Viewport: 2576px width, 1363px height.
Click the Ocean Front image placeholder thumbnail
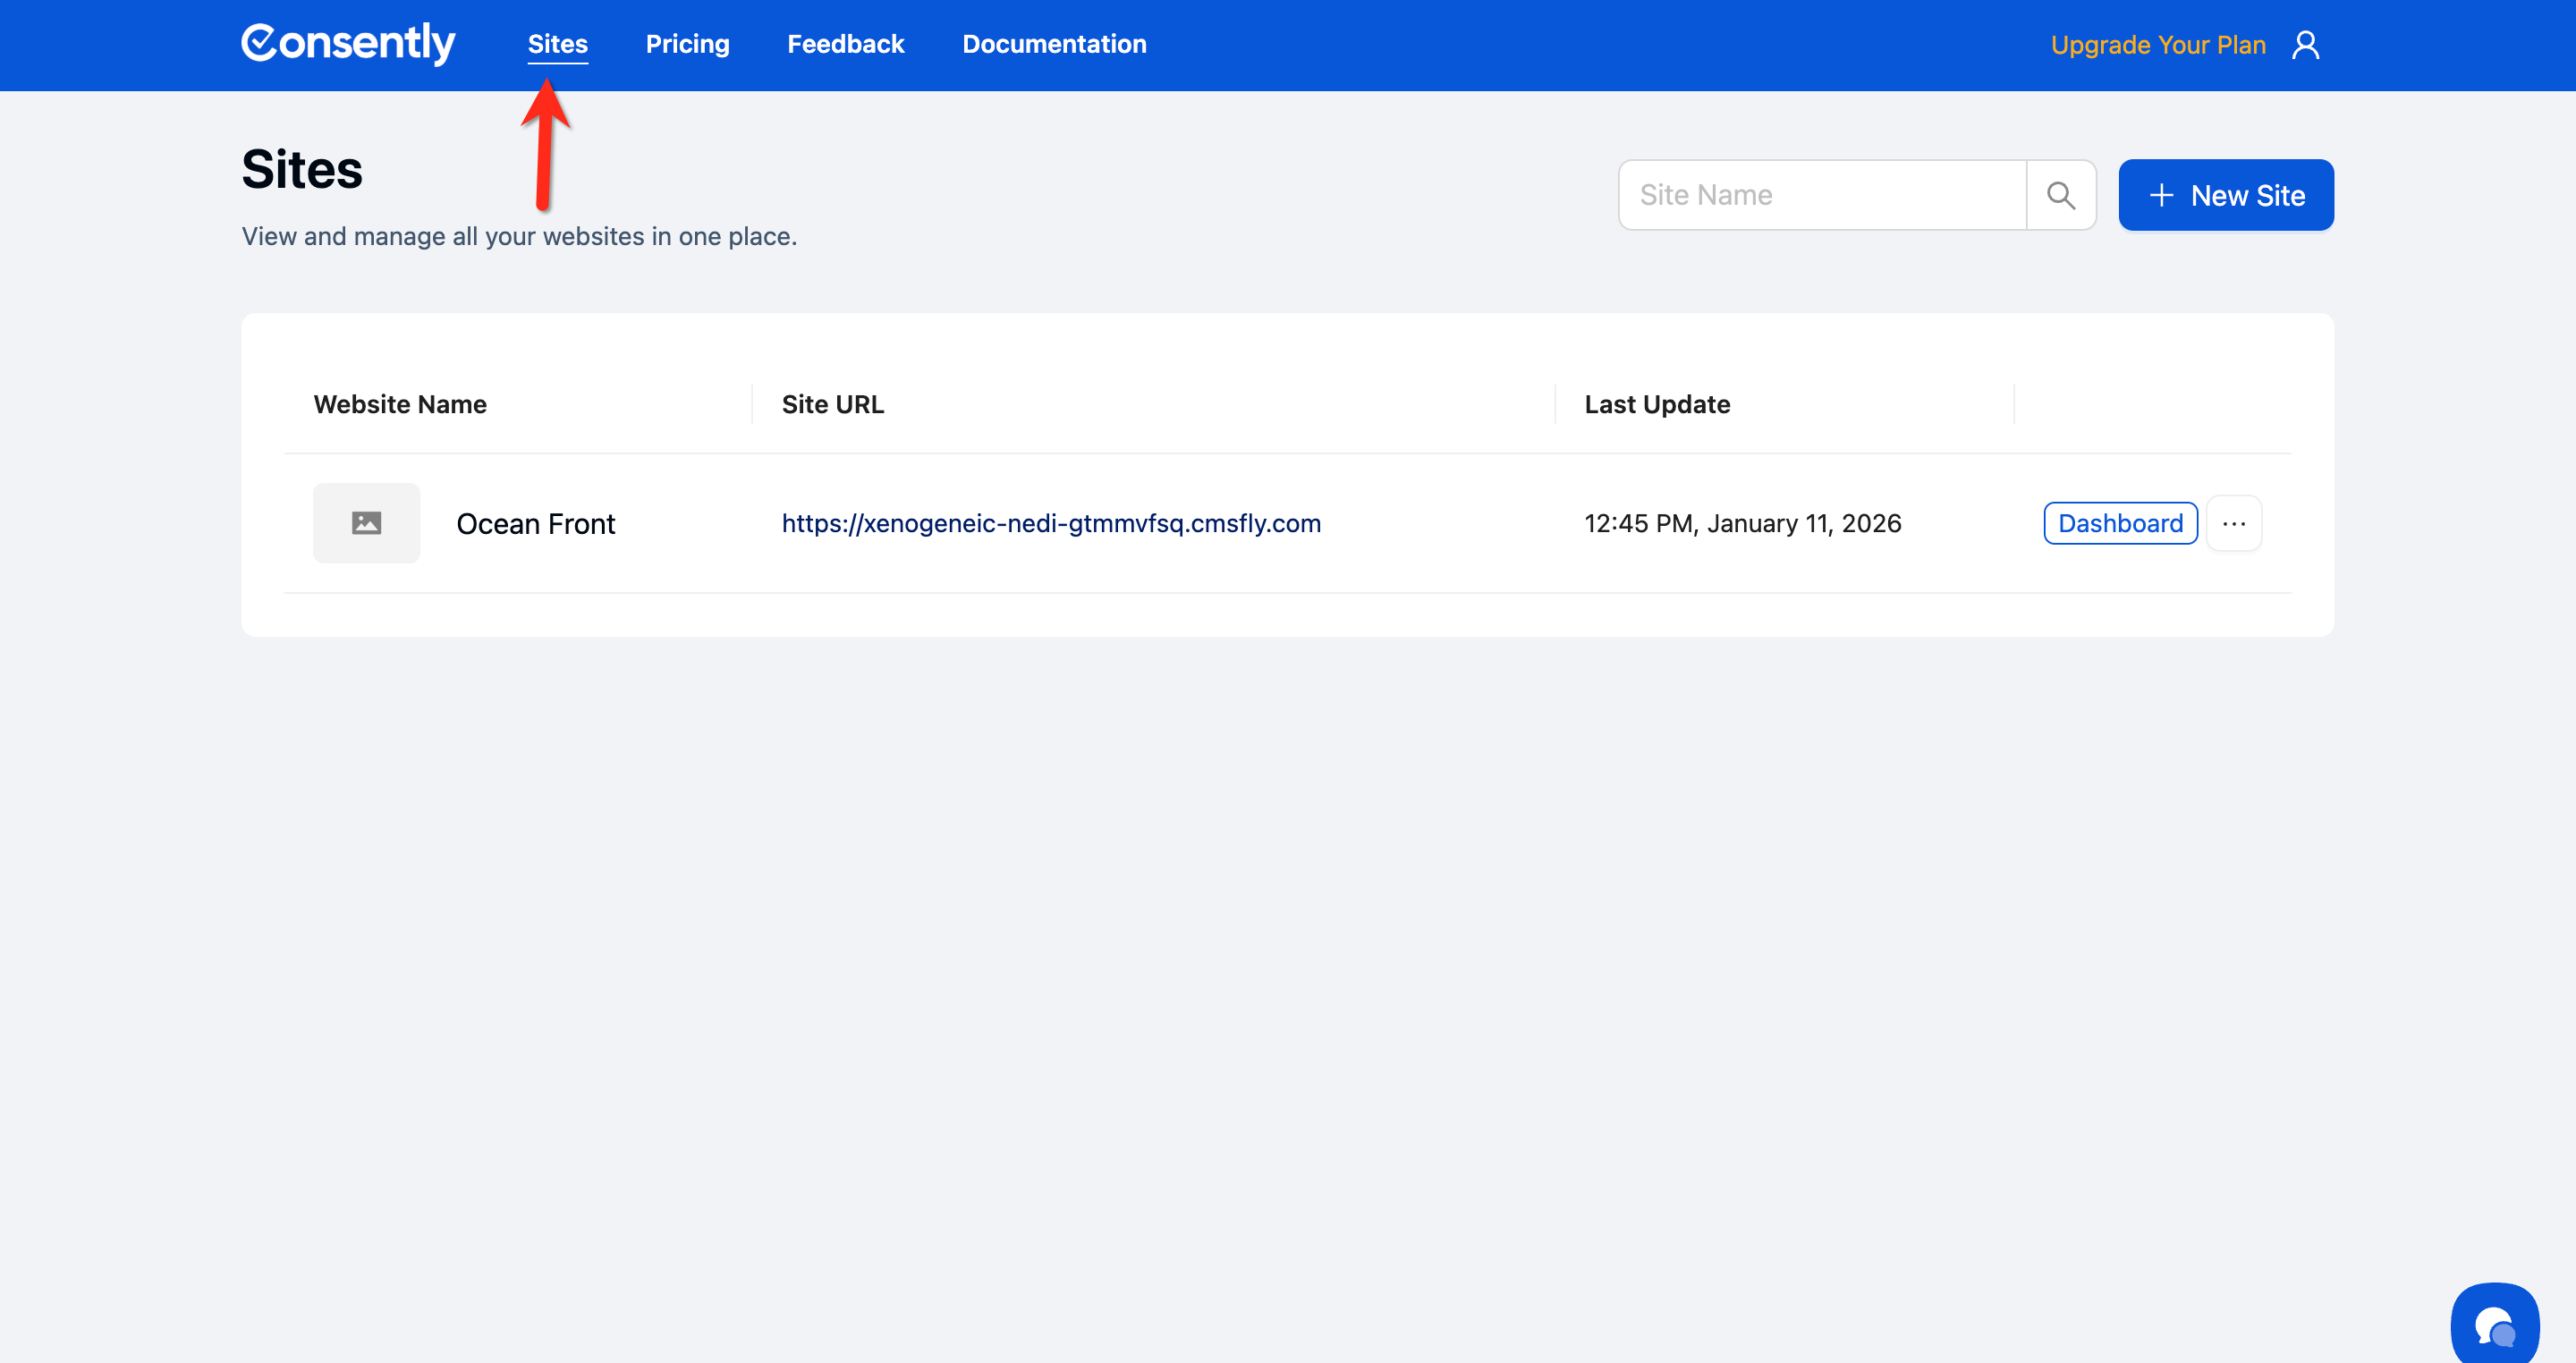366,523
